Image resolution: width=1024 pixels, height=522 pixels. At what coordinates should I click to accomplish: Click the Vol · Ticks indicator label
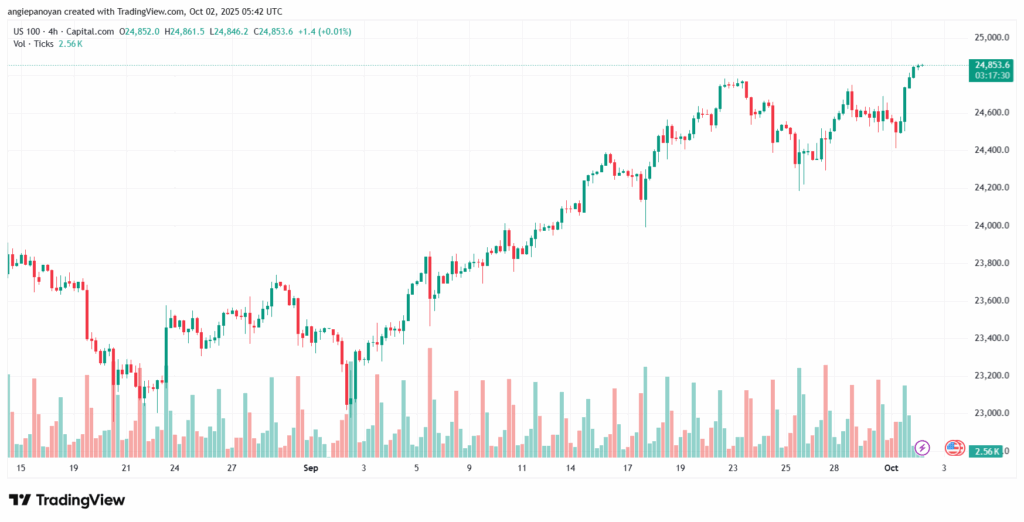(x=35, y=44)
